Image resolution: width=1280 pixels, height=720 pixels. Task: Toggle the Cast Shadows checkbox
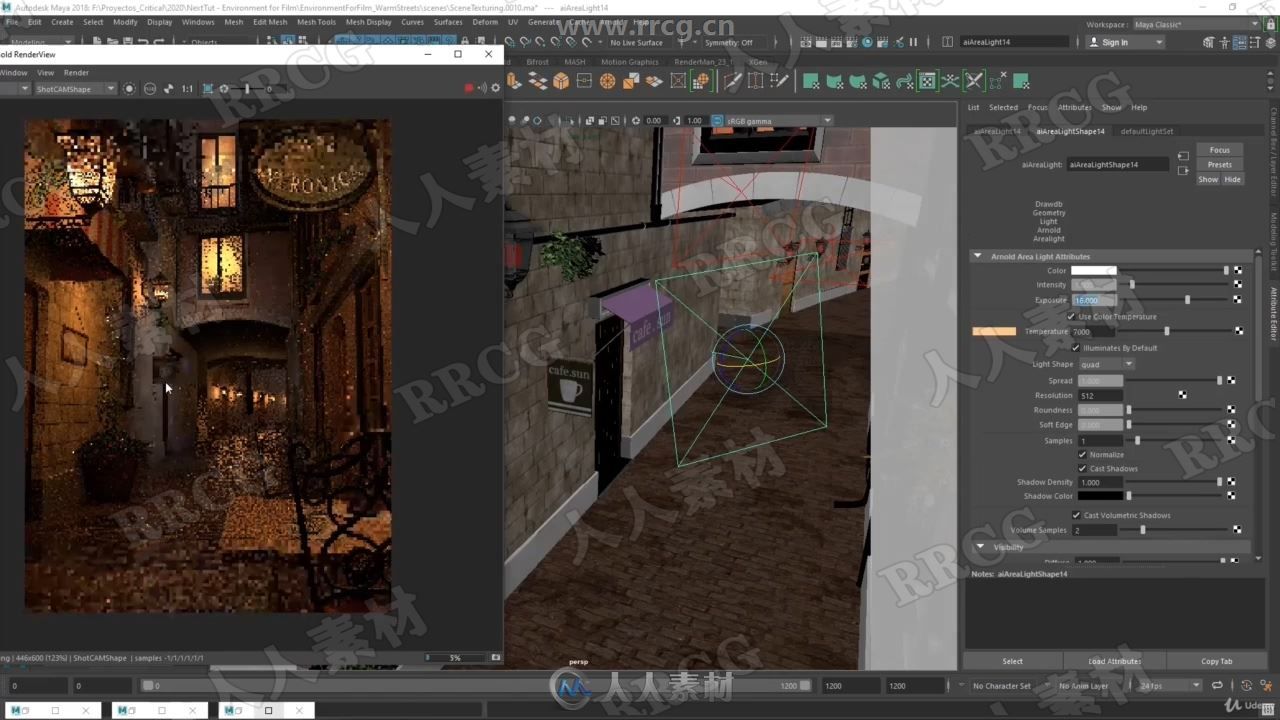point(1082,469)
